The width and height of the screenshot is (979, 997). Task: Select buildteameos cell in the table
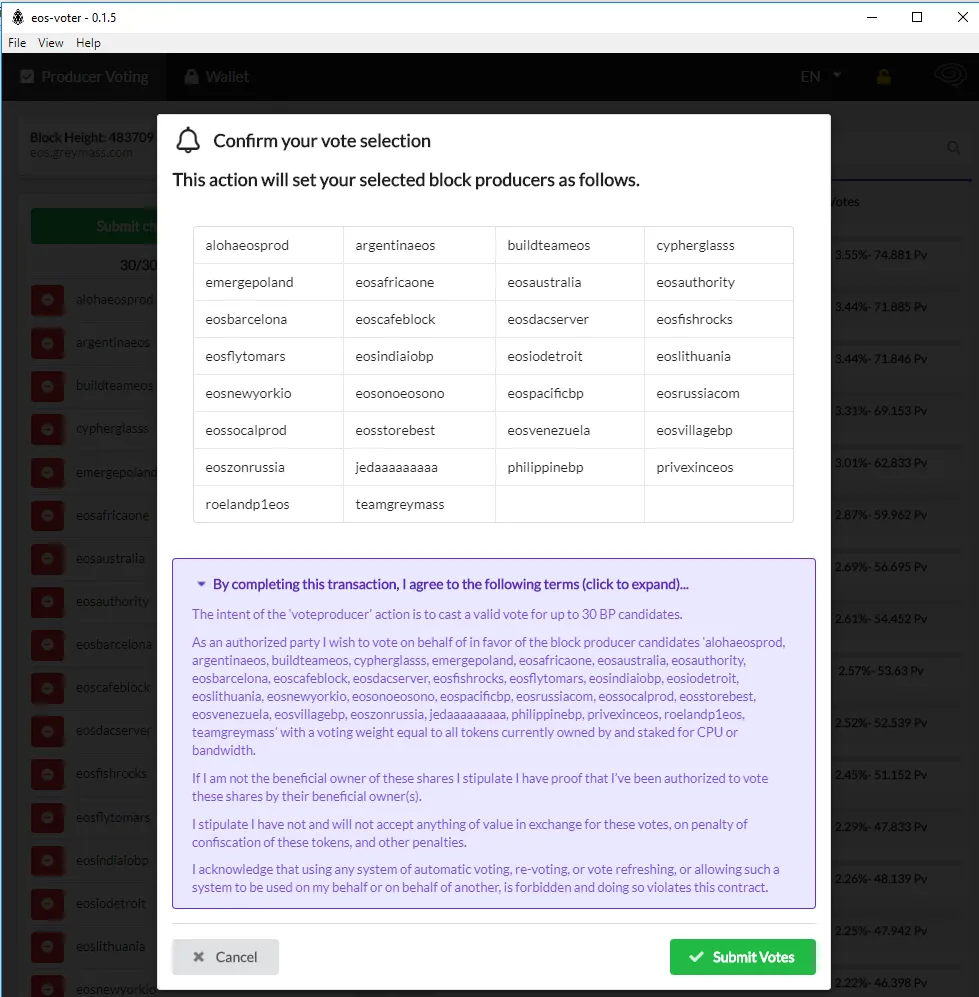pos(570,245)
